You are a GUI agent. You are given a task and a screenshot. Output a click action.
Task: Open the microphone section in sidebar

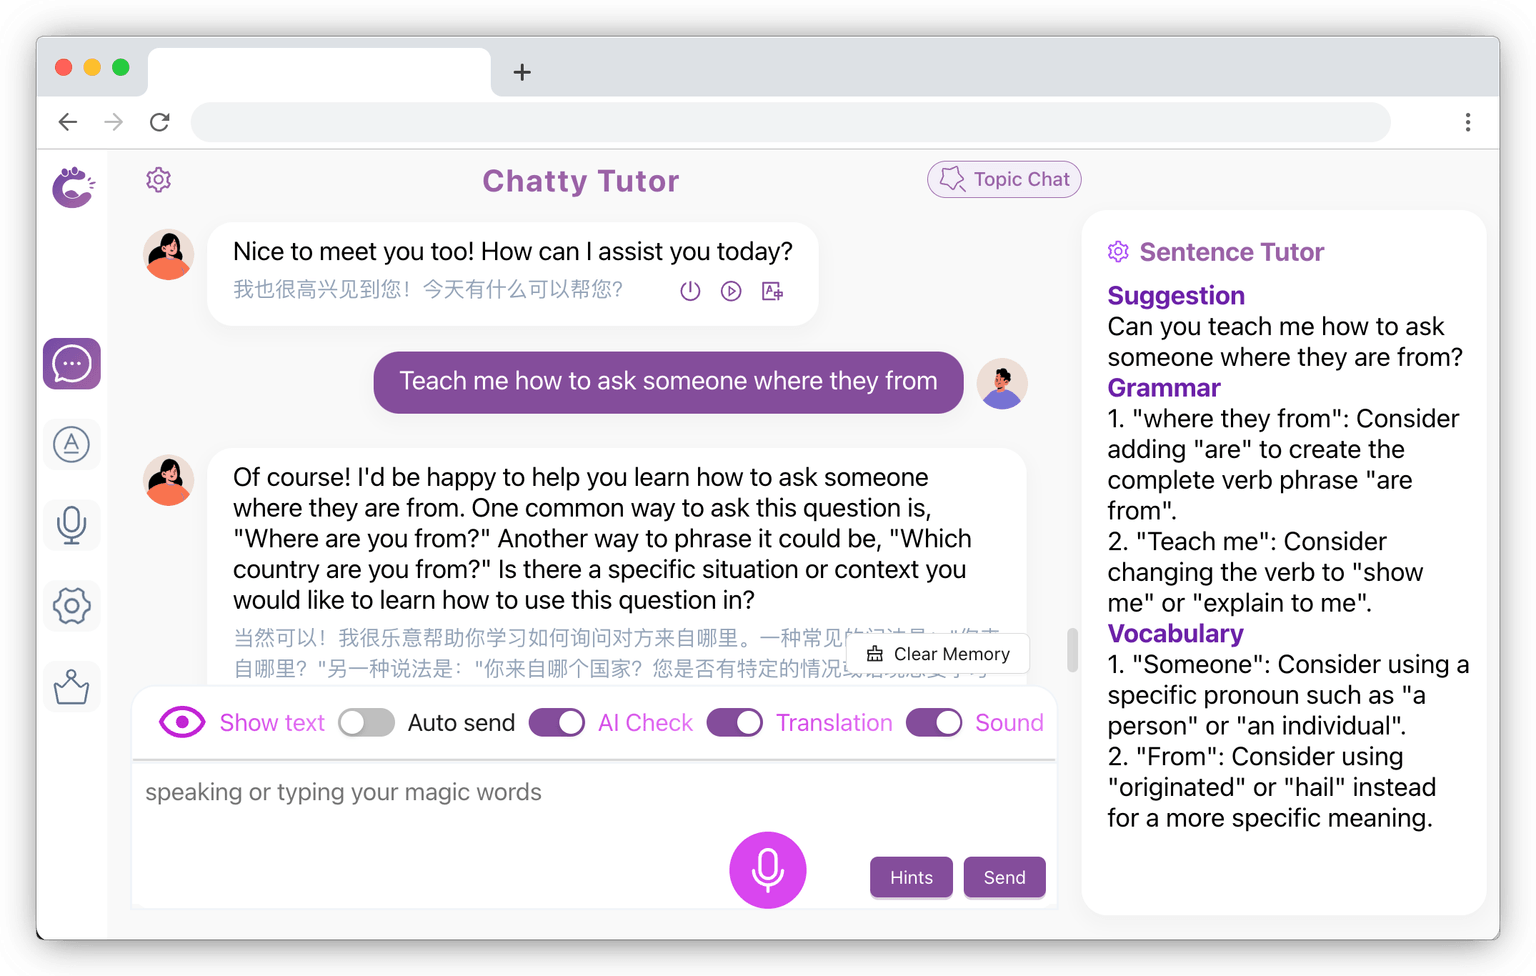[x=72, y=525]
